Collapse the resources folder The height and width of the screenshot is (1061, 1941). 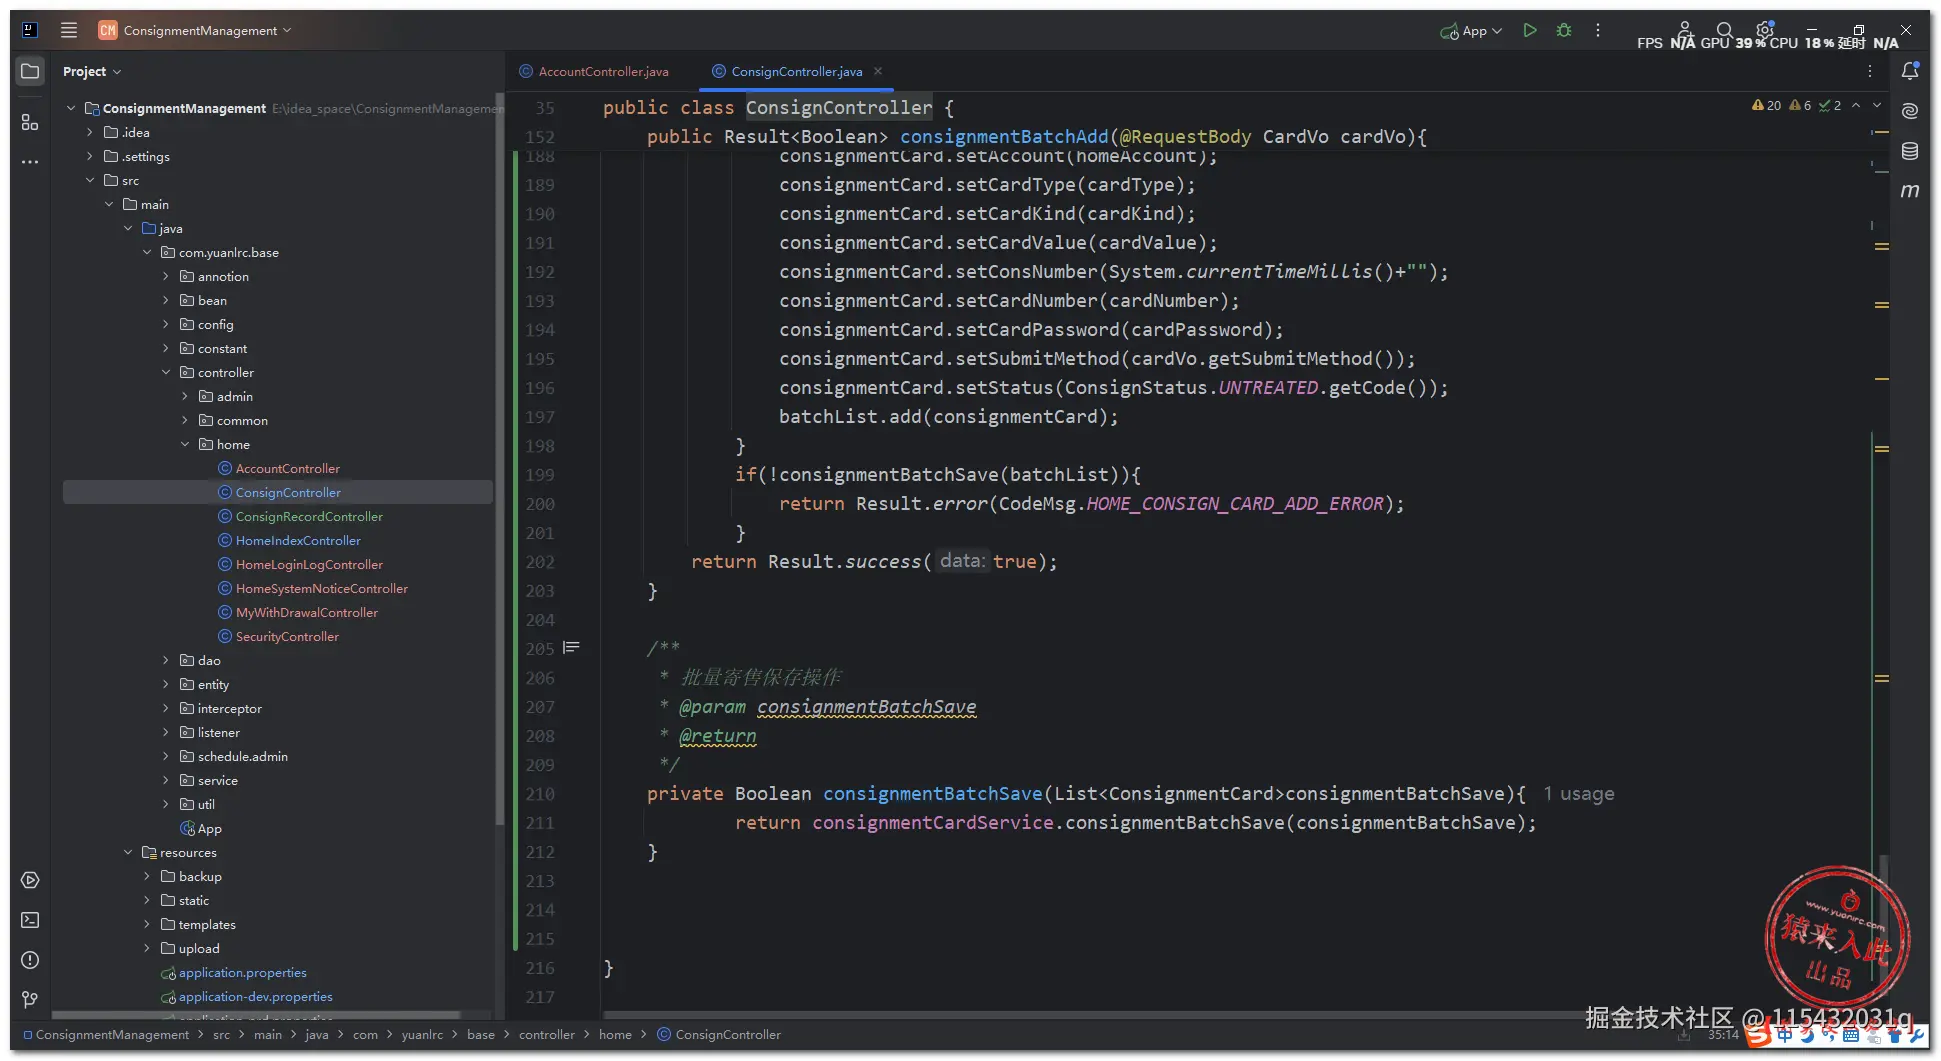point(128,852)
